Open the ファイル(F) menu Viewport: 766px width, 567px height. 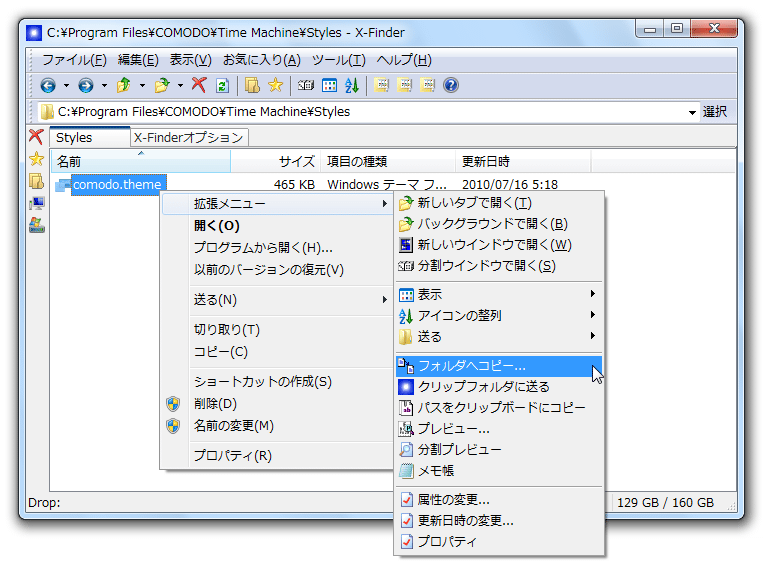click(x=74, y=60)
